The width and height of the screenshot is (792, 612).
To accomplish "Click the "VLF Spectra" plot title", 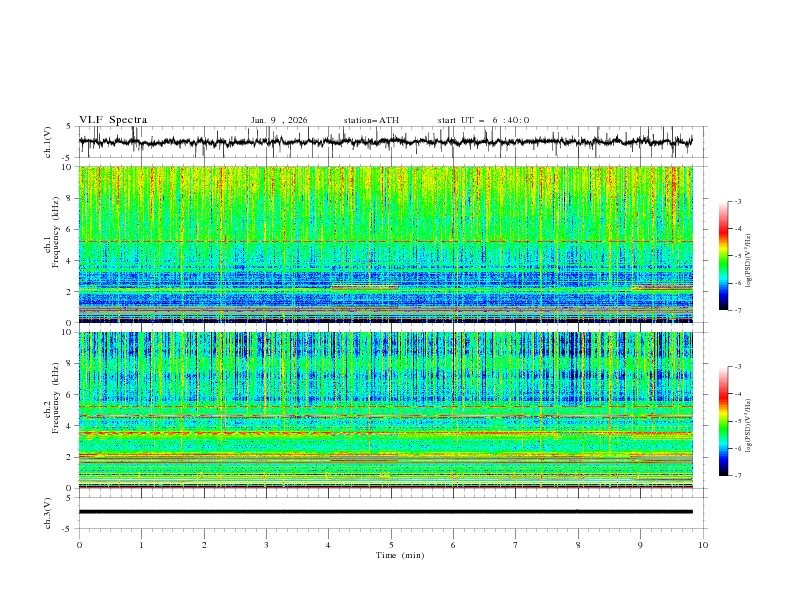I will coord(113,120).
